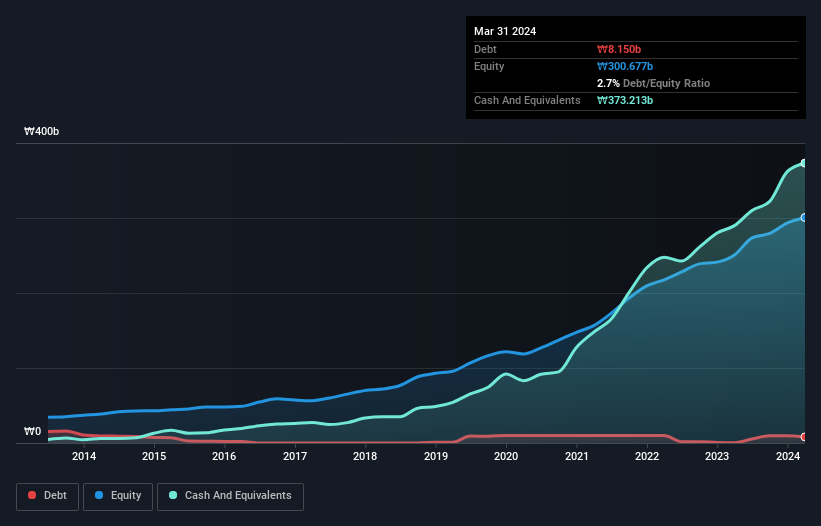Click the ₩373.213b cash value
821x526 pixels.
pos(625,100)
